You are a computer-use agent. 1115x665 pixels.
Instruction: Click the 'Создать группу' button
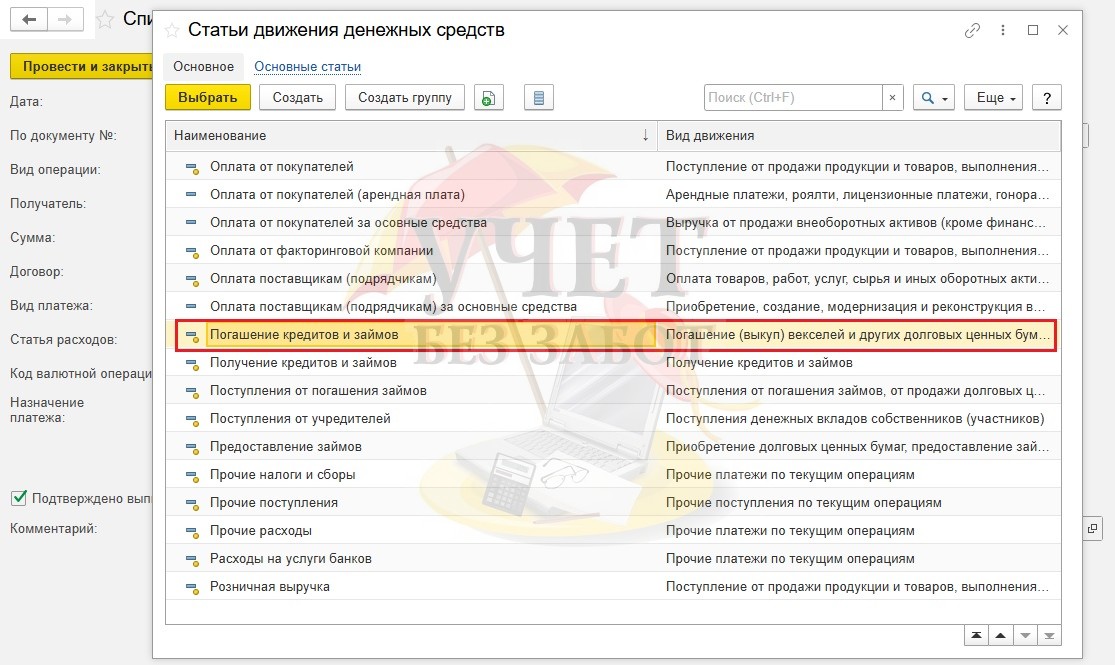404,98
